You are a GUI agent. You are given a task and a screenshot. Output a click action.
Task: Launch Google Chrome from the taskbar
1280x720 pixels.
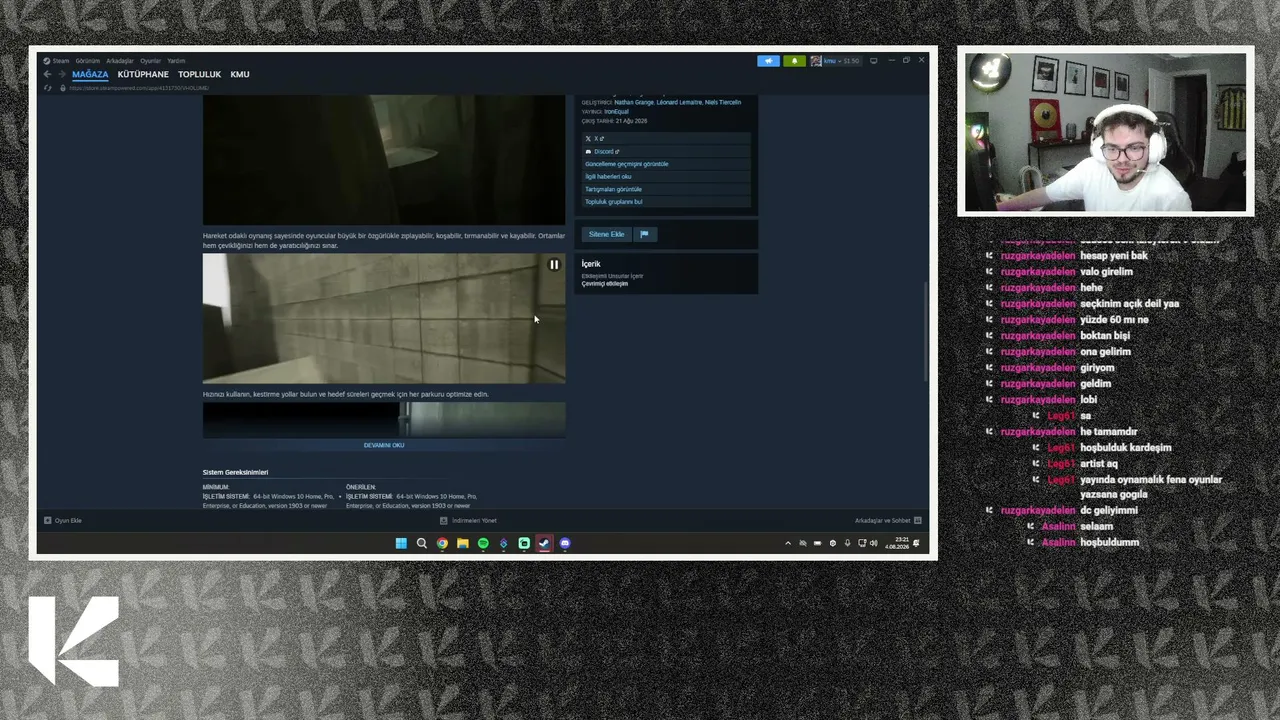coord(442,543)
